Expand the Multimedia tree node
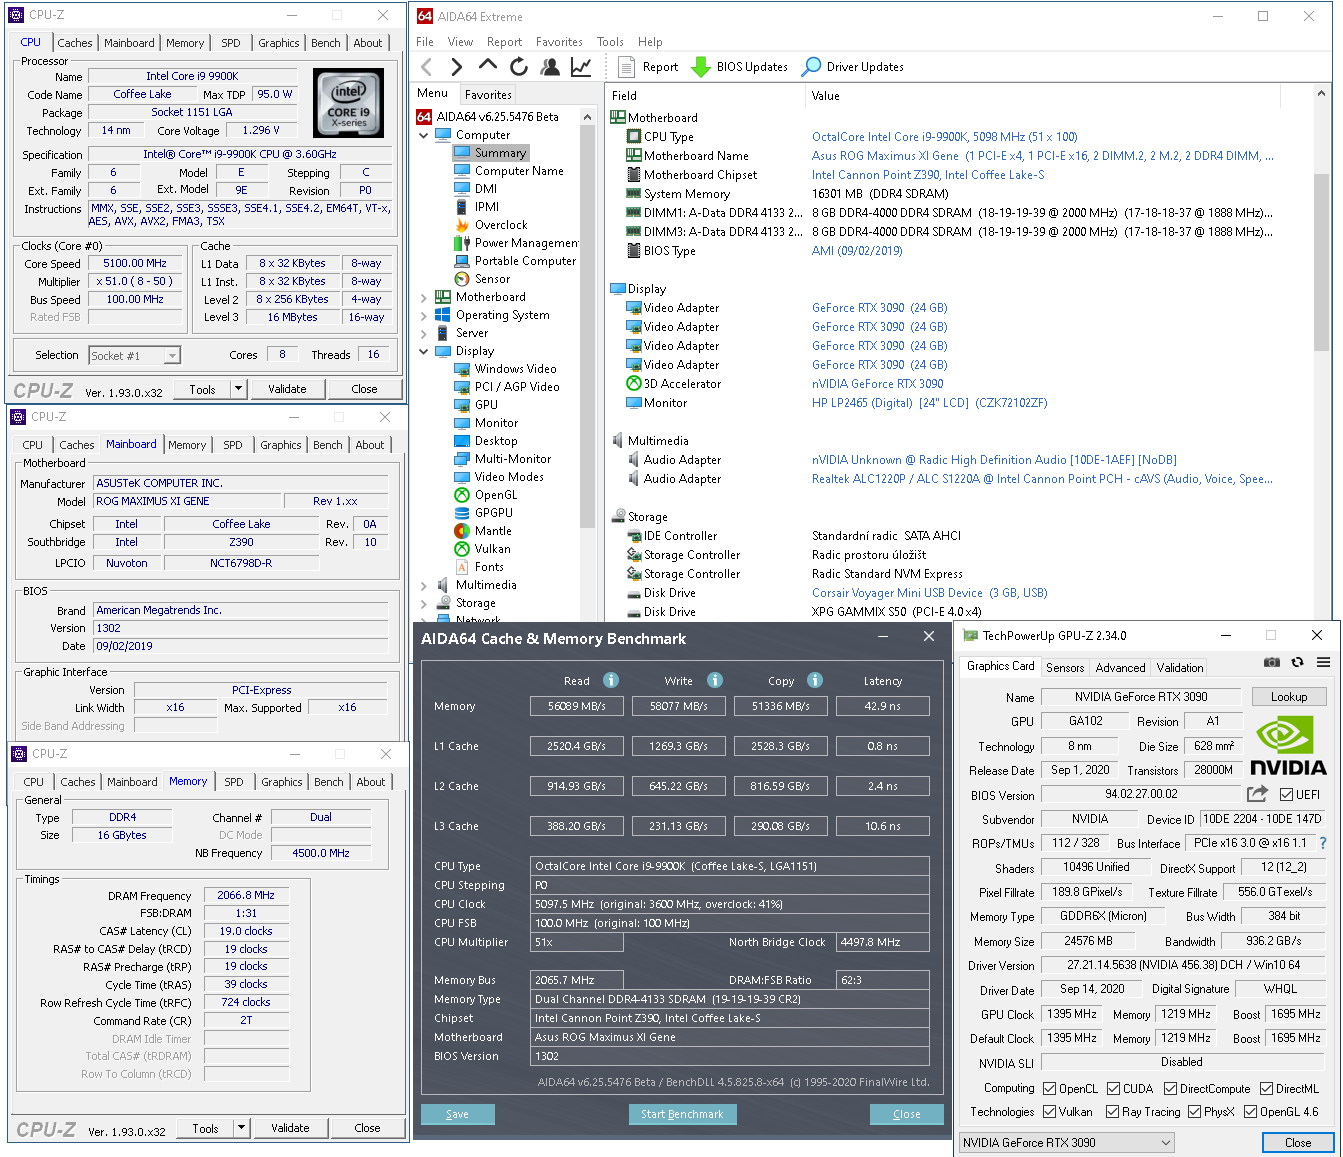Screen dimensions: 1343x1157 click(x=423, y=585)
